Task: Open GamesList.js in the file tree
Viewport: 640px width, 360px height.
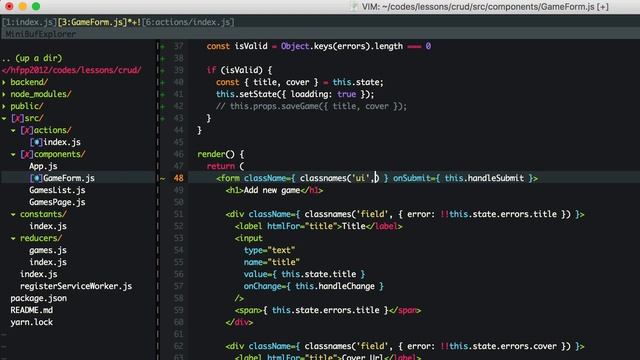Action: (57, 190)
